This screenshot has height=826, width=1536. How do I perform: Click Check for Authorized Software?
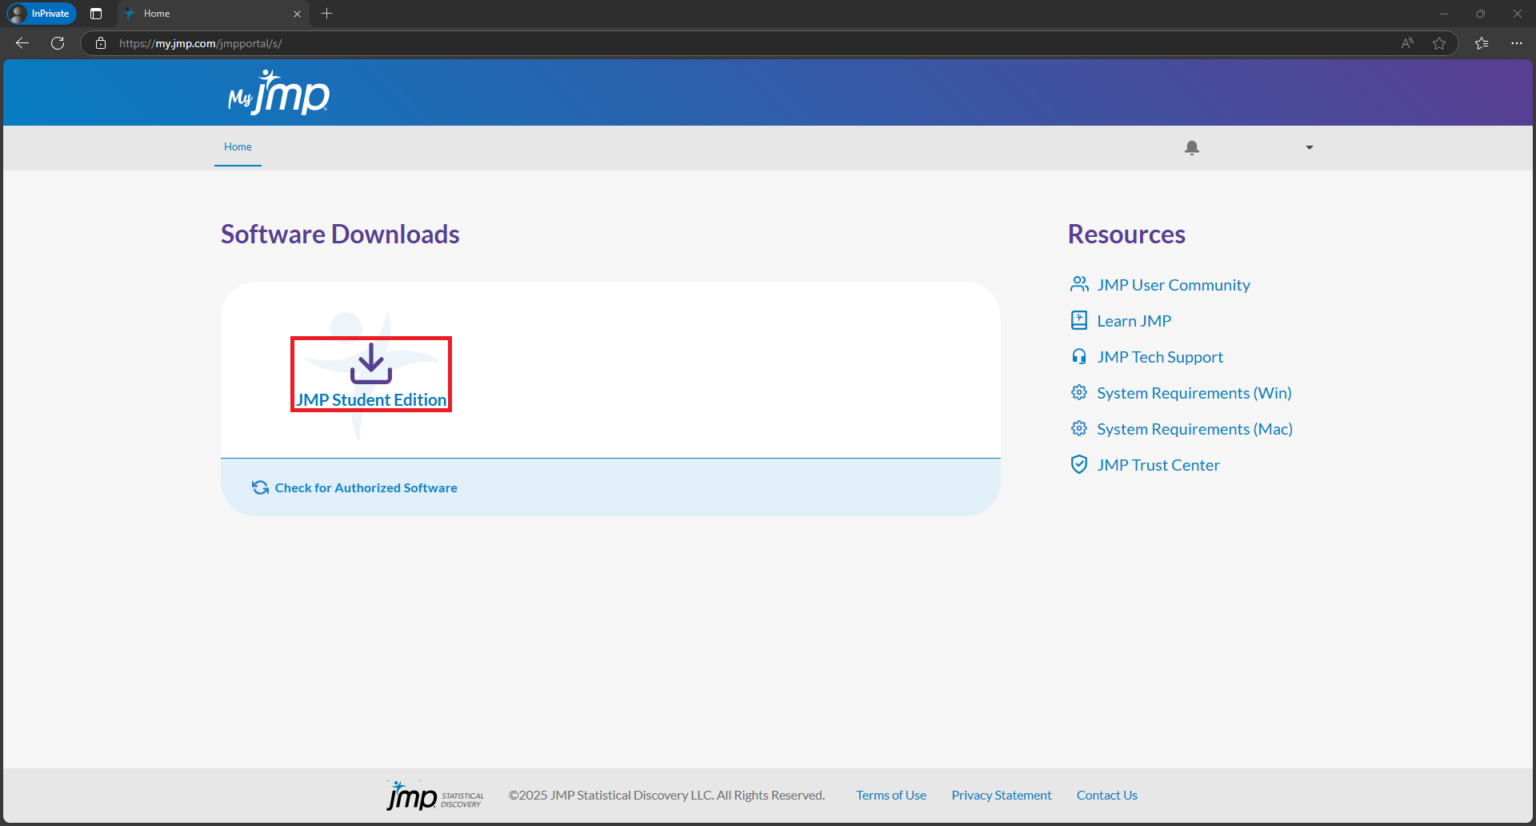(x=365, y=487)
